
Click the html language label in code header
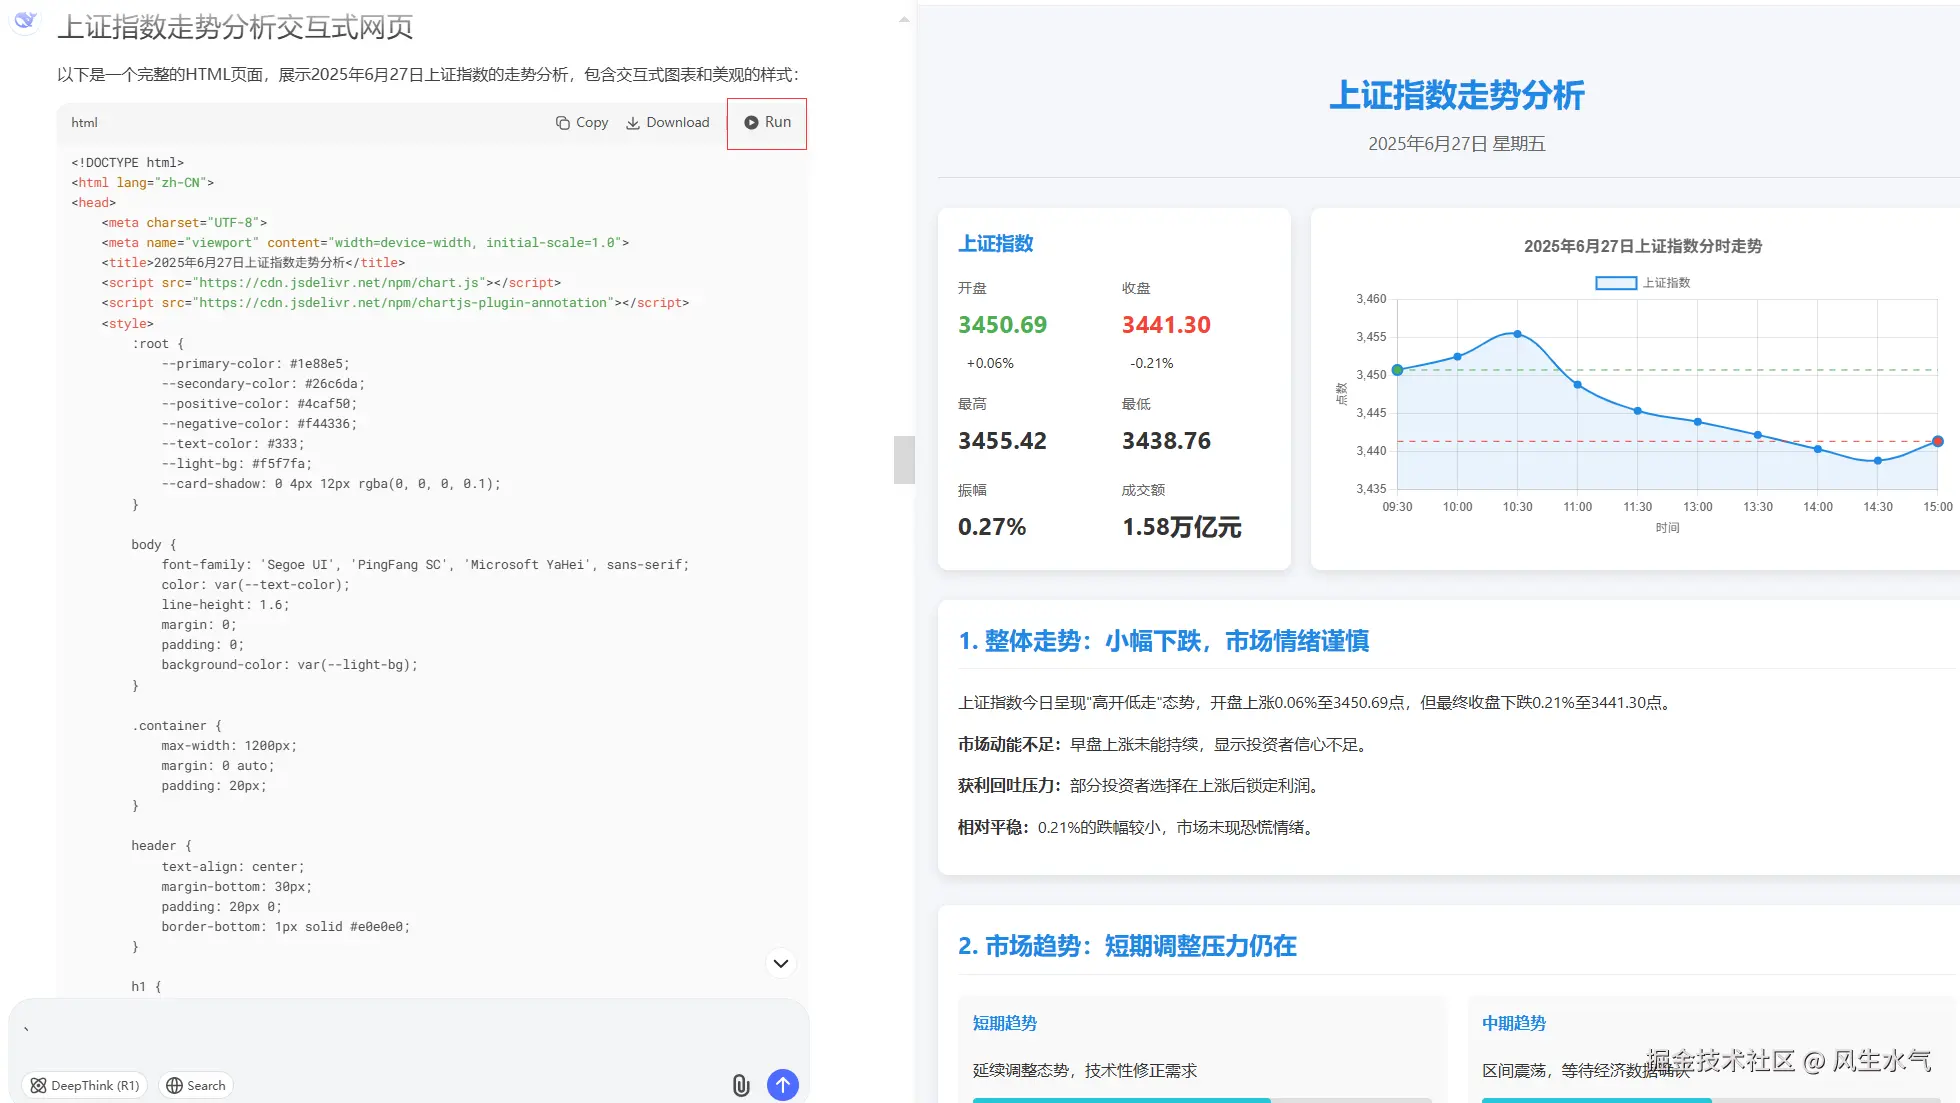pyautogui.click(x=84, y=123)
